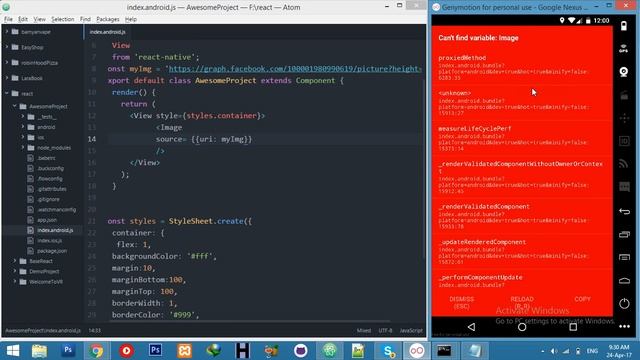
Task: Click the Genymotion recent apps side icon
Action: pos(624,234)
